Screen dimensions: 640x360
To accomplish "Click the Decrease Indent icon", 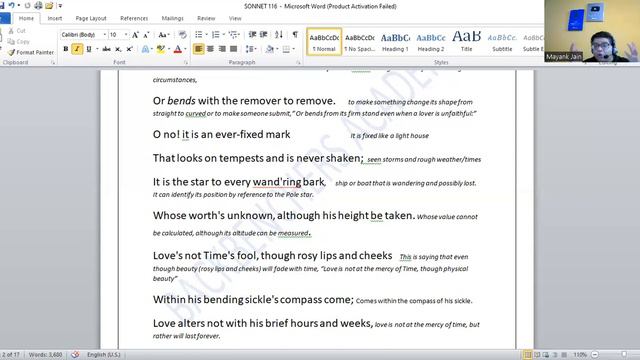I will pyautogui.click(x=252, y=35).
